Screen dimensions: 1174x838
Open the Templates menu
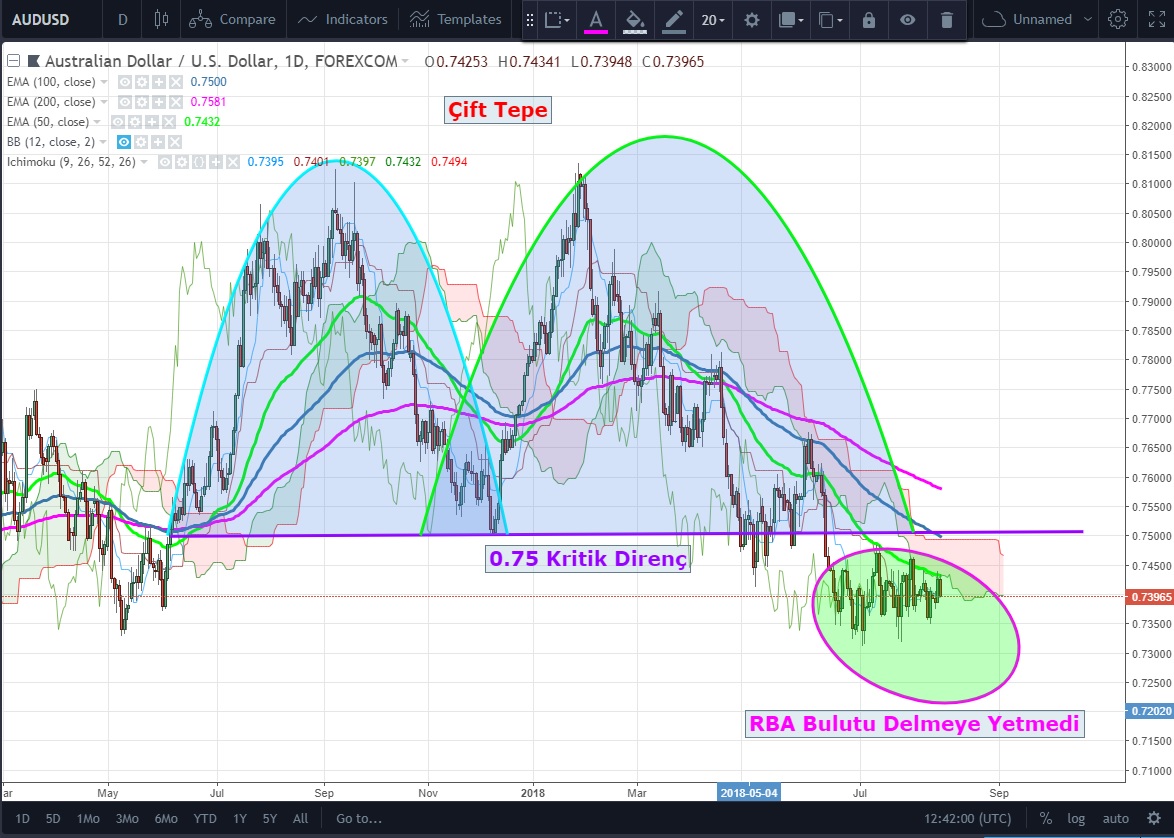456,19
